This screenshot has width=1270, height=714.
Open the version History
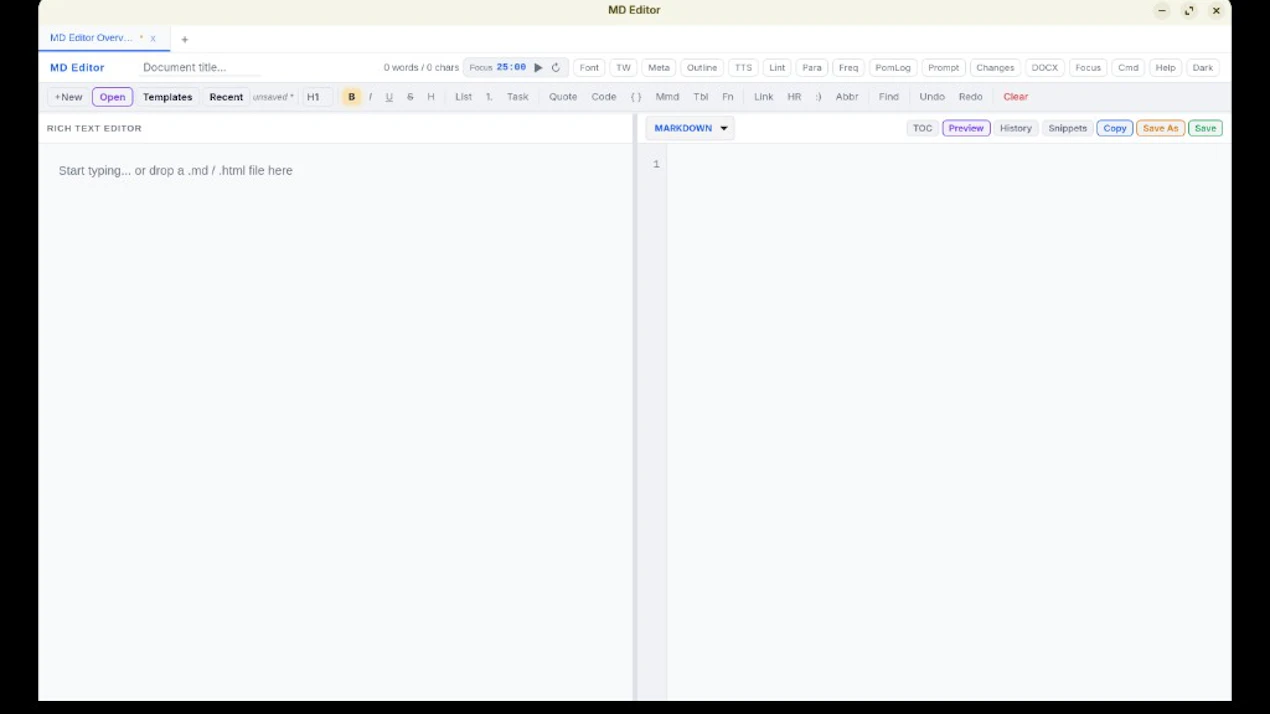coord(1015,128)
